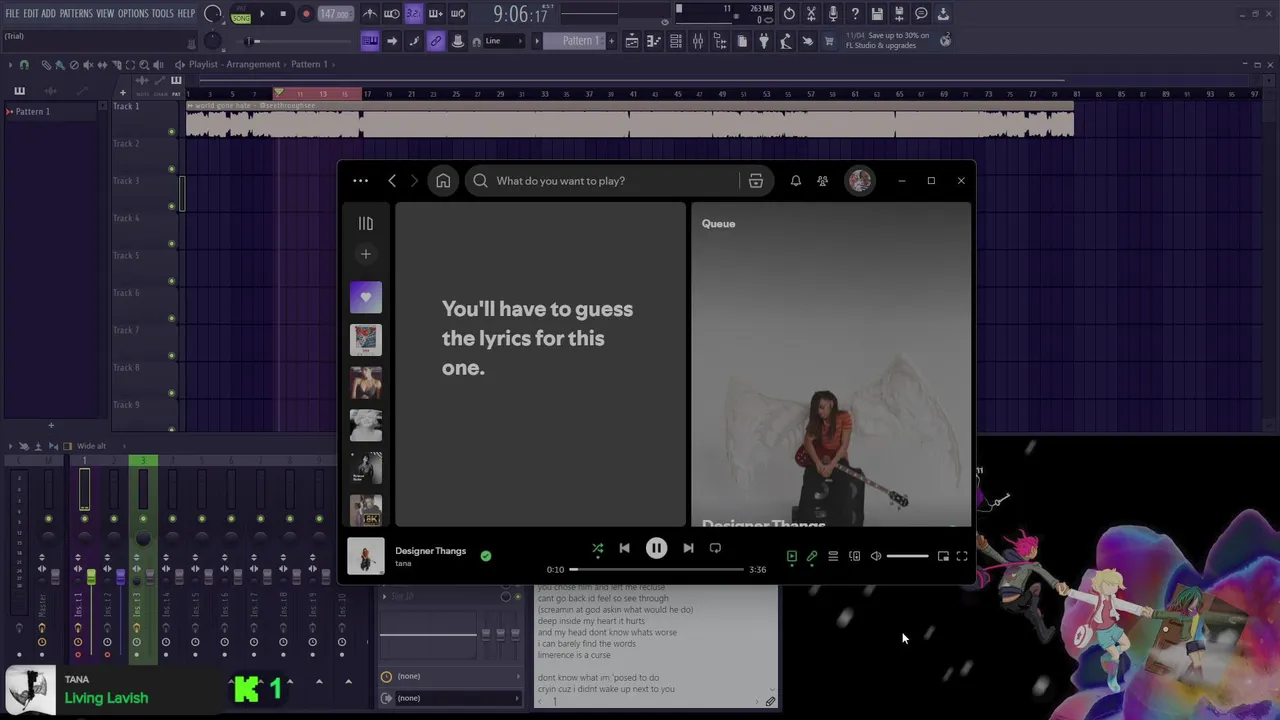
Task: Go back in Spotify
Action: tap(392, 181)
